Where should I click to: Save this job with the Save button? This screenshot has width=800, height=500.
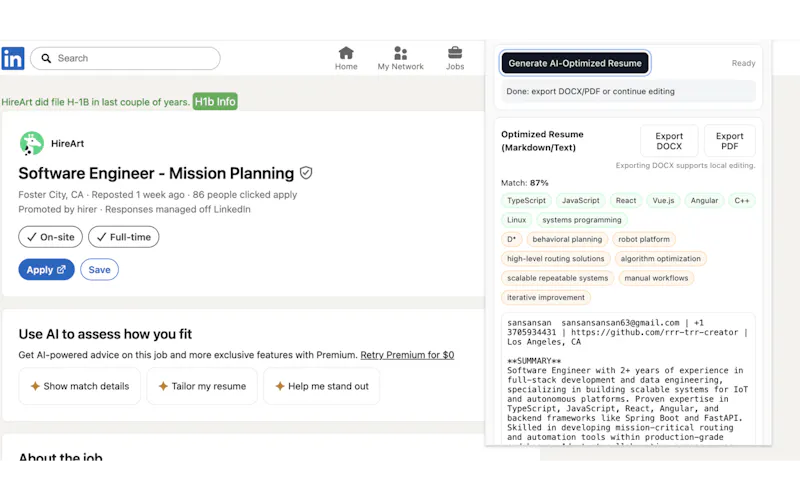[x=99, y=269]
